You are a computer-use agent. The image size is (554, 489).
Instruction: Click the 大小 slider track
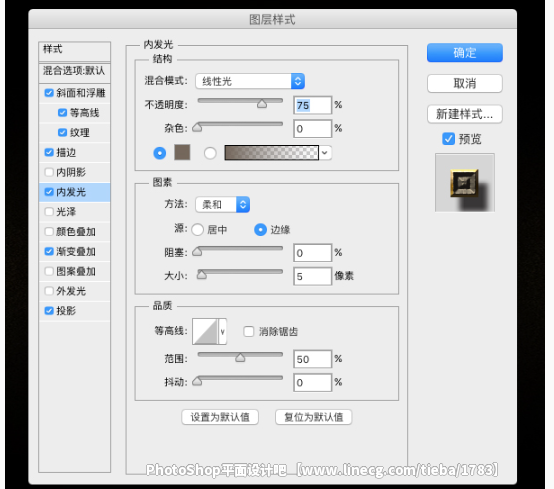240,272
